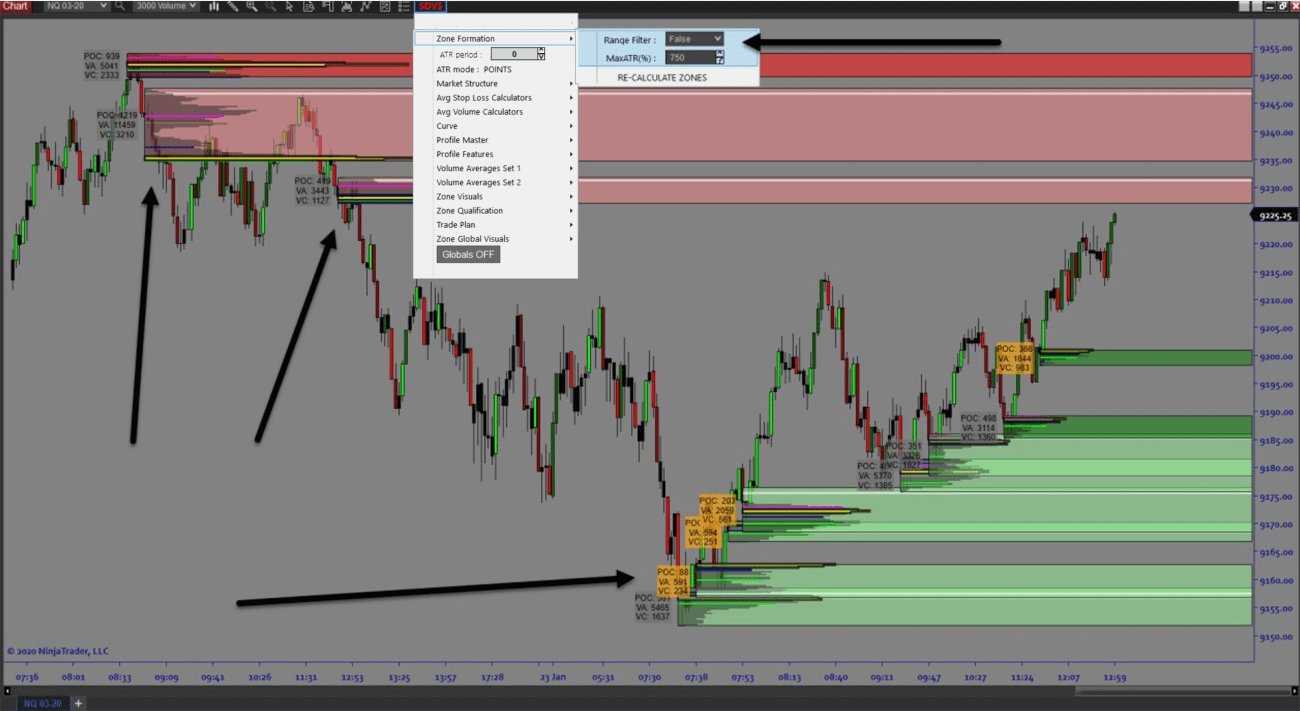Decrease the MaxATR(%) stepper value
Image resolution: width=1300 pixels, height=711 pixels.
pyautogui.click(x=720, y=61)
